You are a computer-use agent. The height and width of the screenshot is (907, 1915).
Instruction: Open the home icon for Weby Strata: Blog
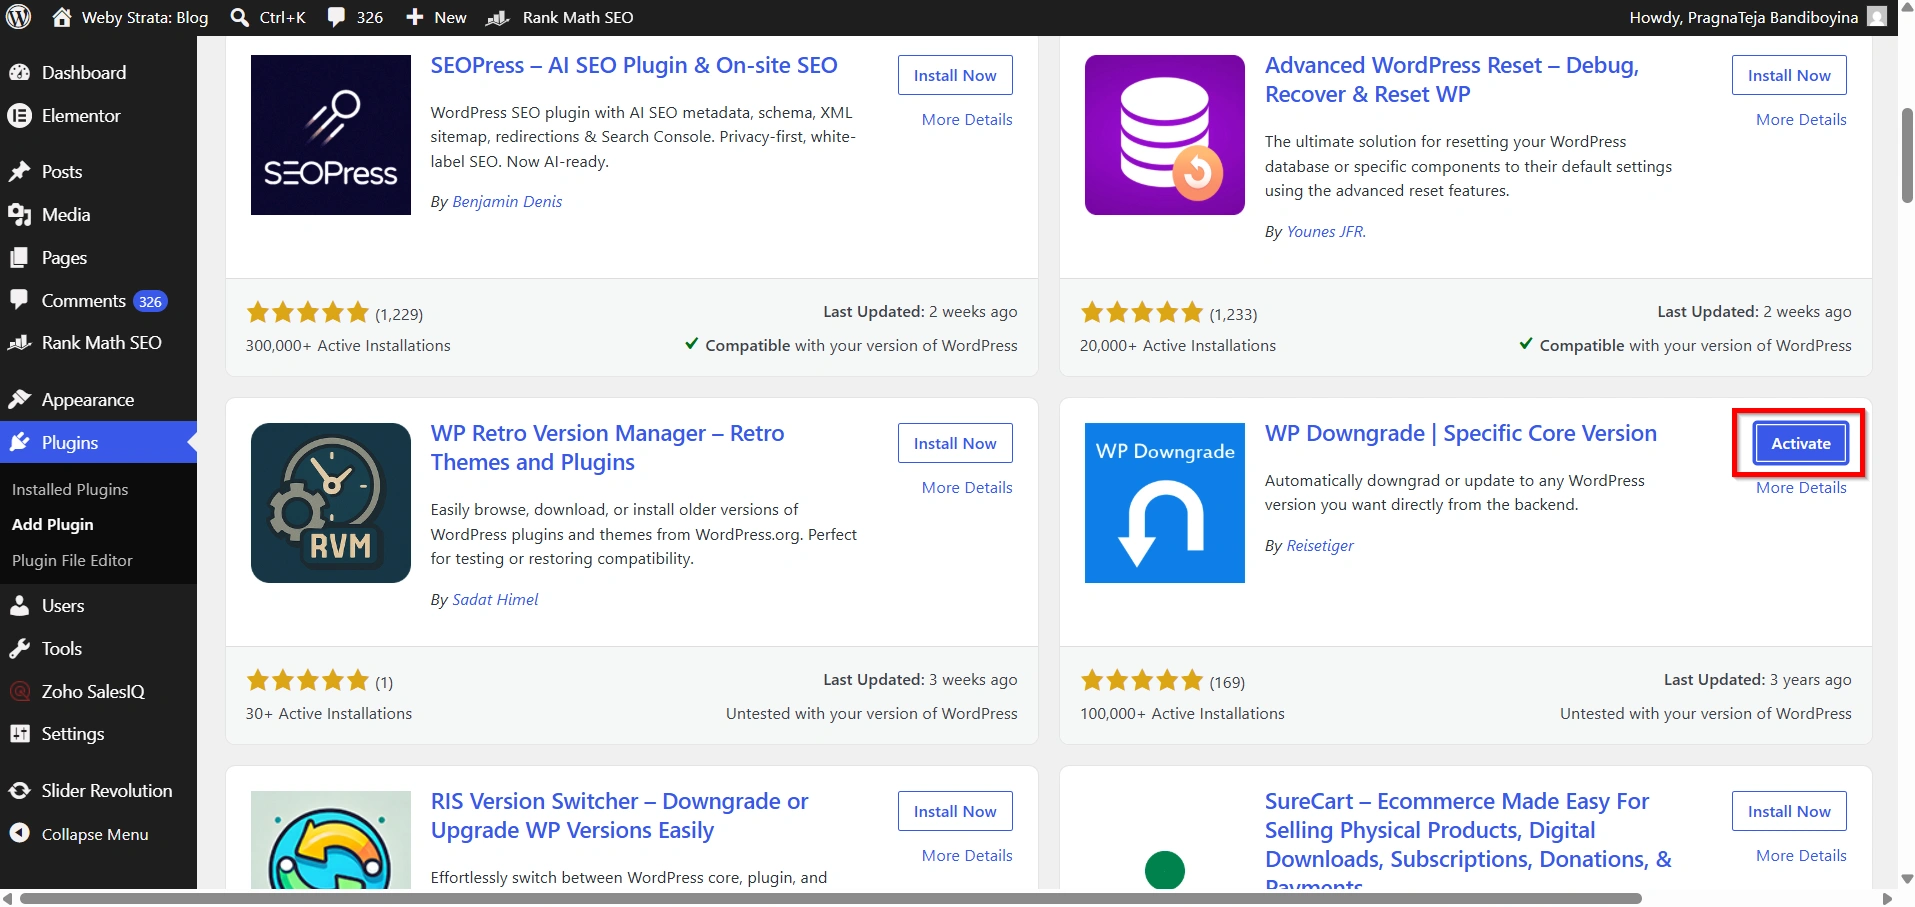[62, 17]
